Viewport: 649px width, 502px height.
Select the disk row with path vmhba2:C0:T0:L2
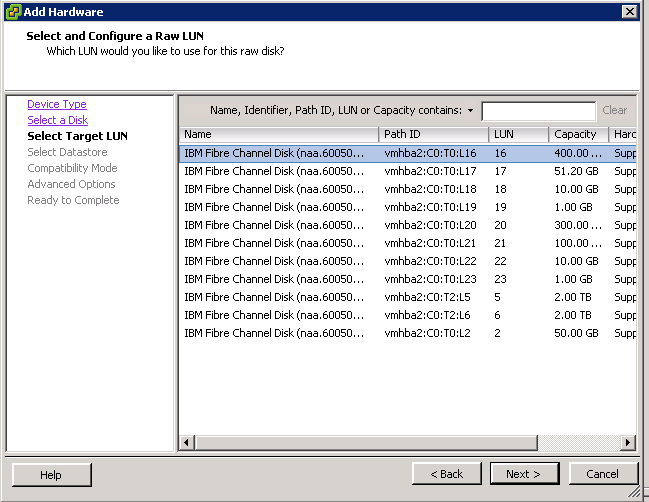tap(408, 333)
